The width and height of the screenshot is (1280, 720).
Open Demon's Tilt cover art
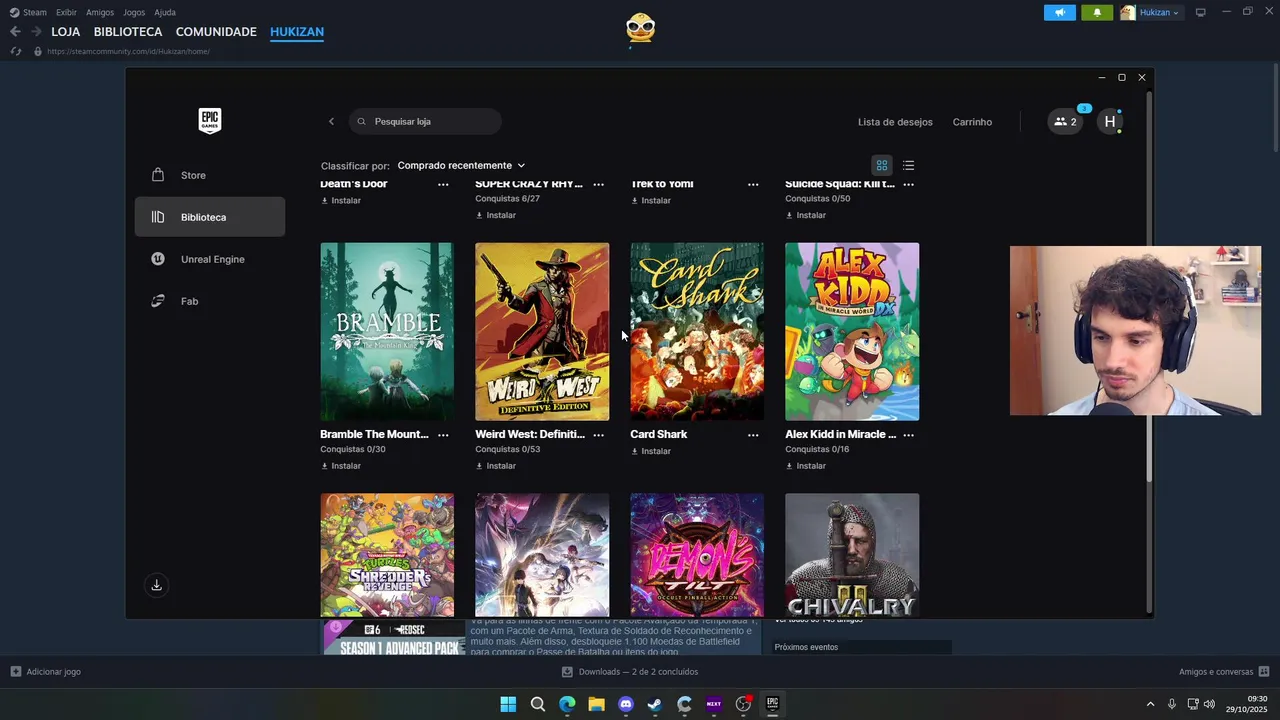(x=697, y=555)
